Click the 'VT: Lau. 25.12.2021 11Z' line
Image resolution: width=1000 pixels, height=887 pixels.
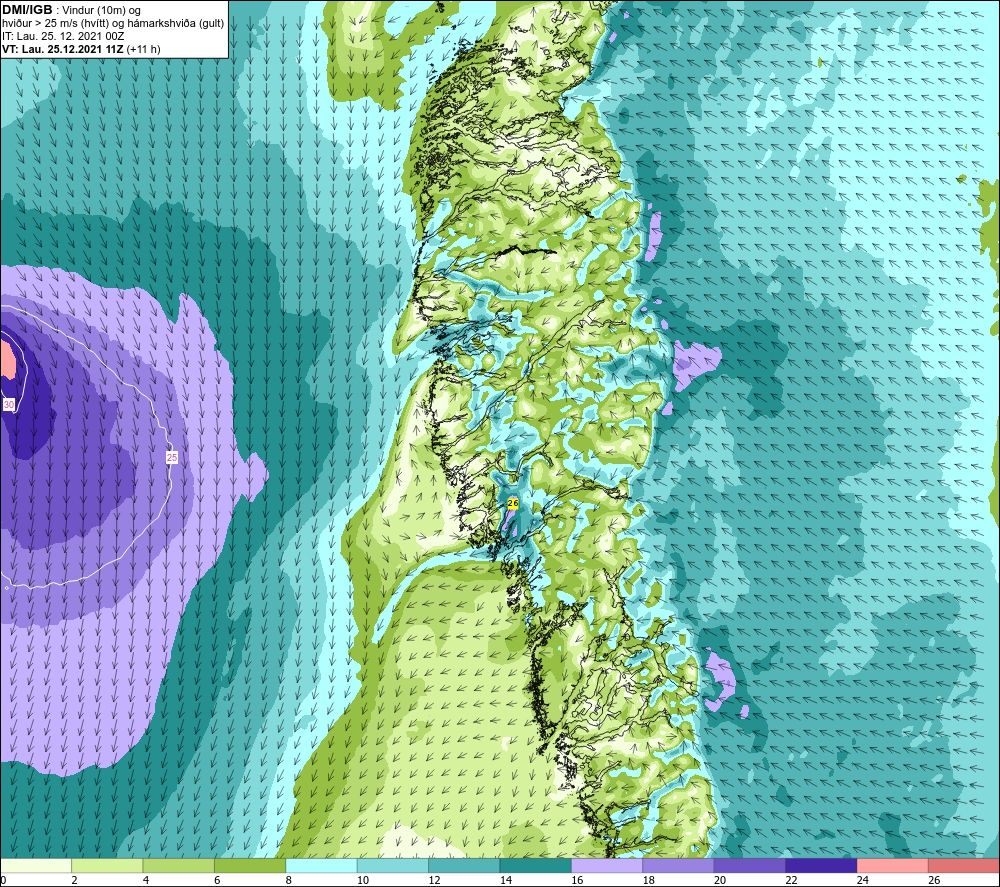point(63,49)
